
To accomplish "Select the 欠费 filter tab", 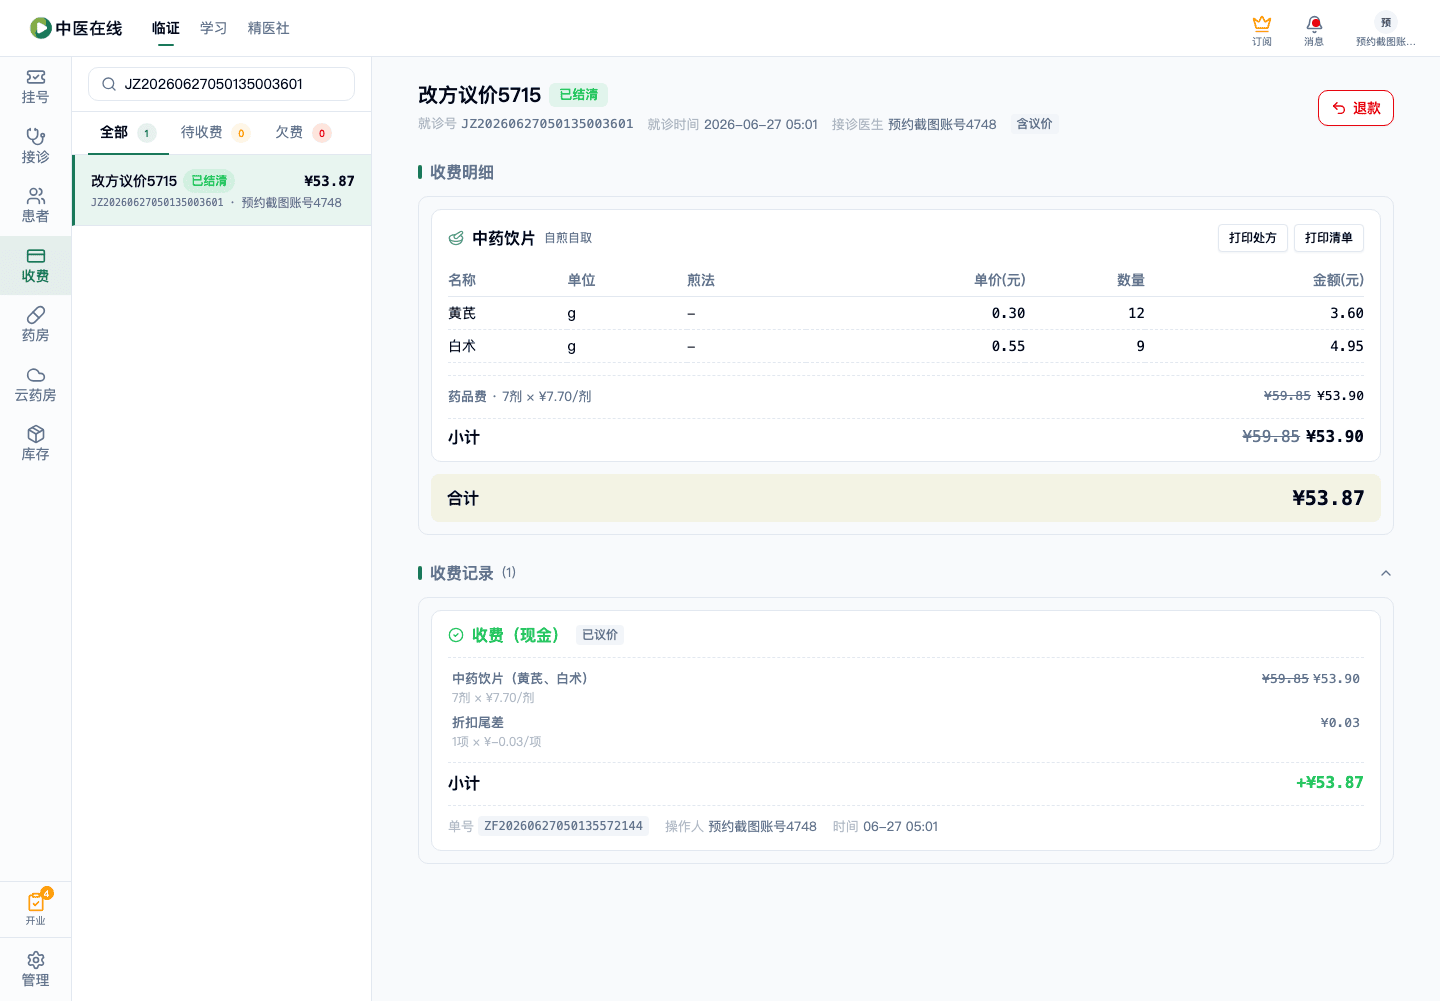I will pos(303,132).
